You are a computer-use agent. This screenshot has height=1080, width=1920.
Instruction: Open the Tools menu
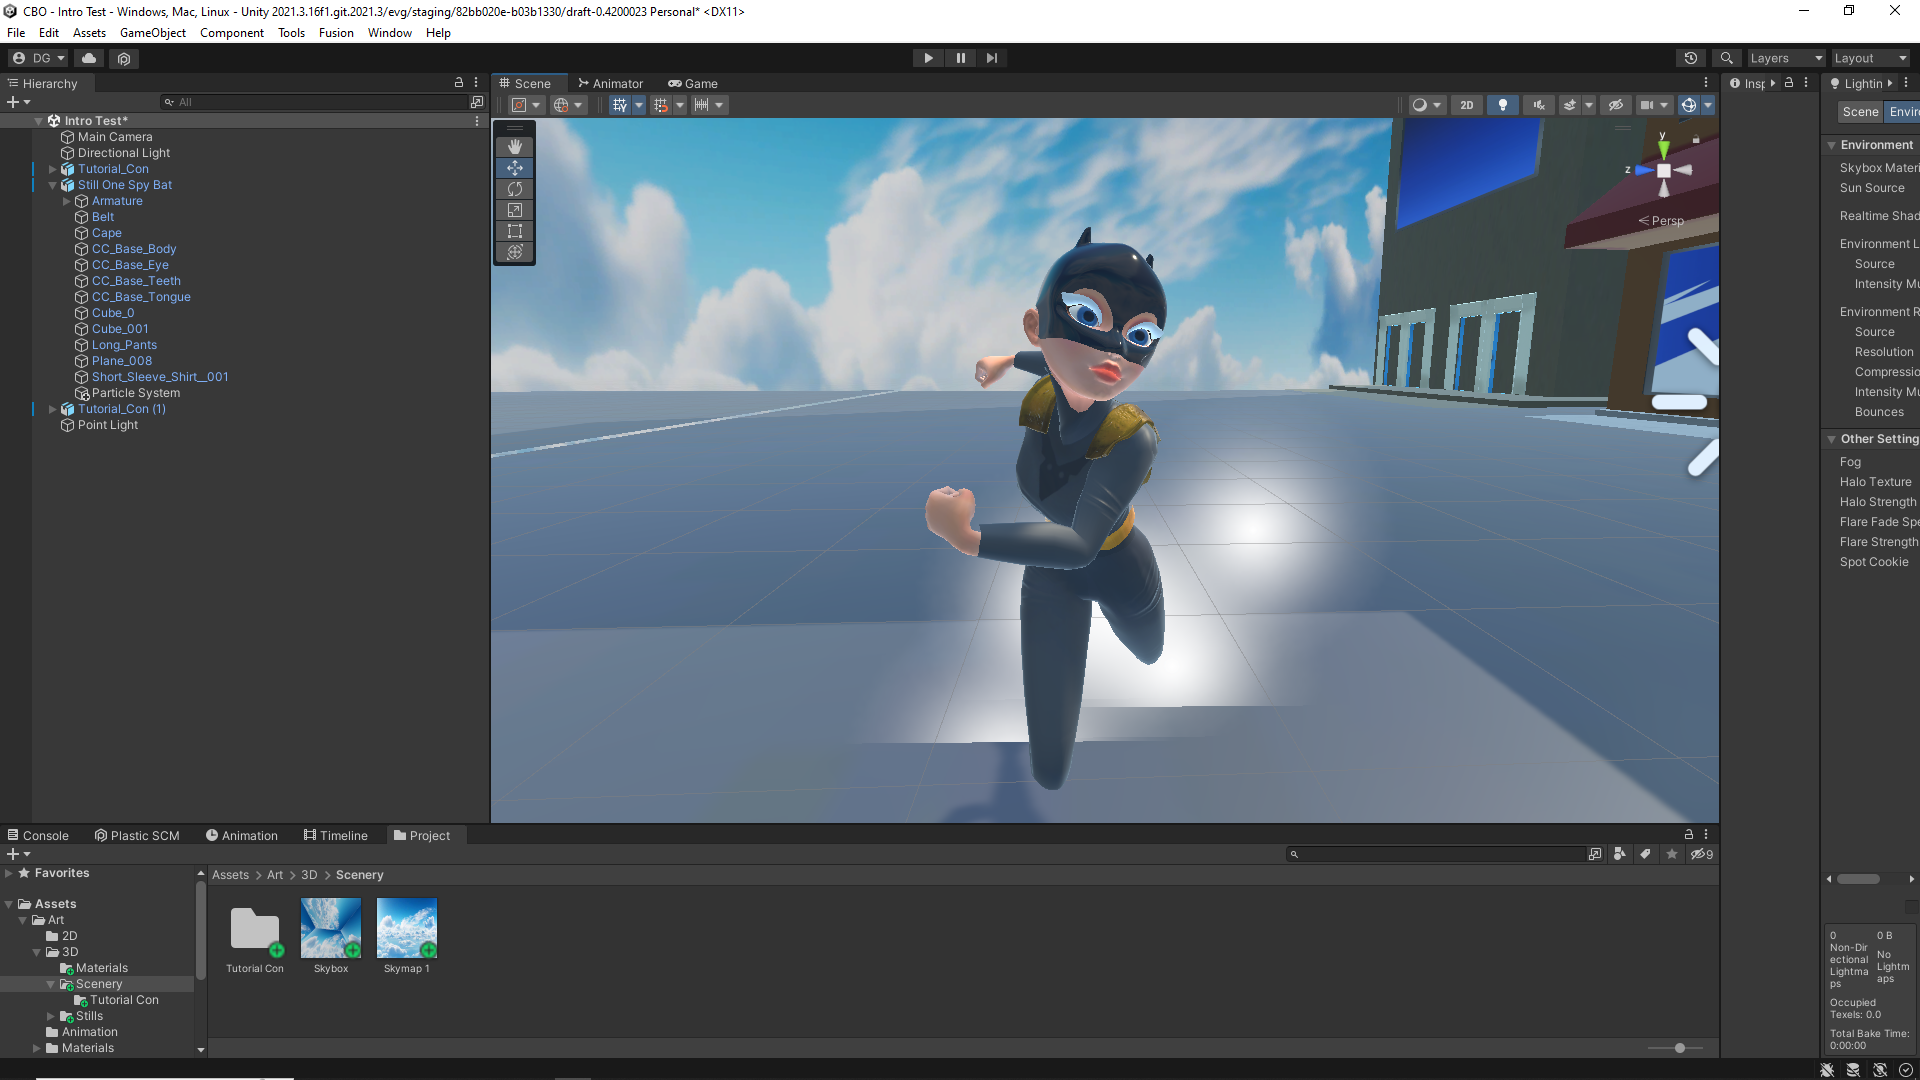click(x=291, y=33)
